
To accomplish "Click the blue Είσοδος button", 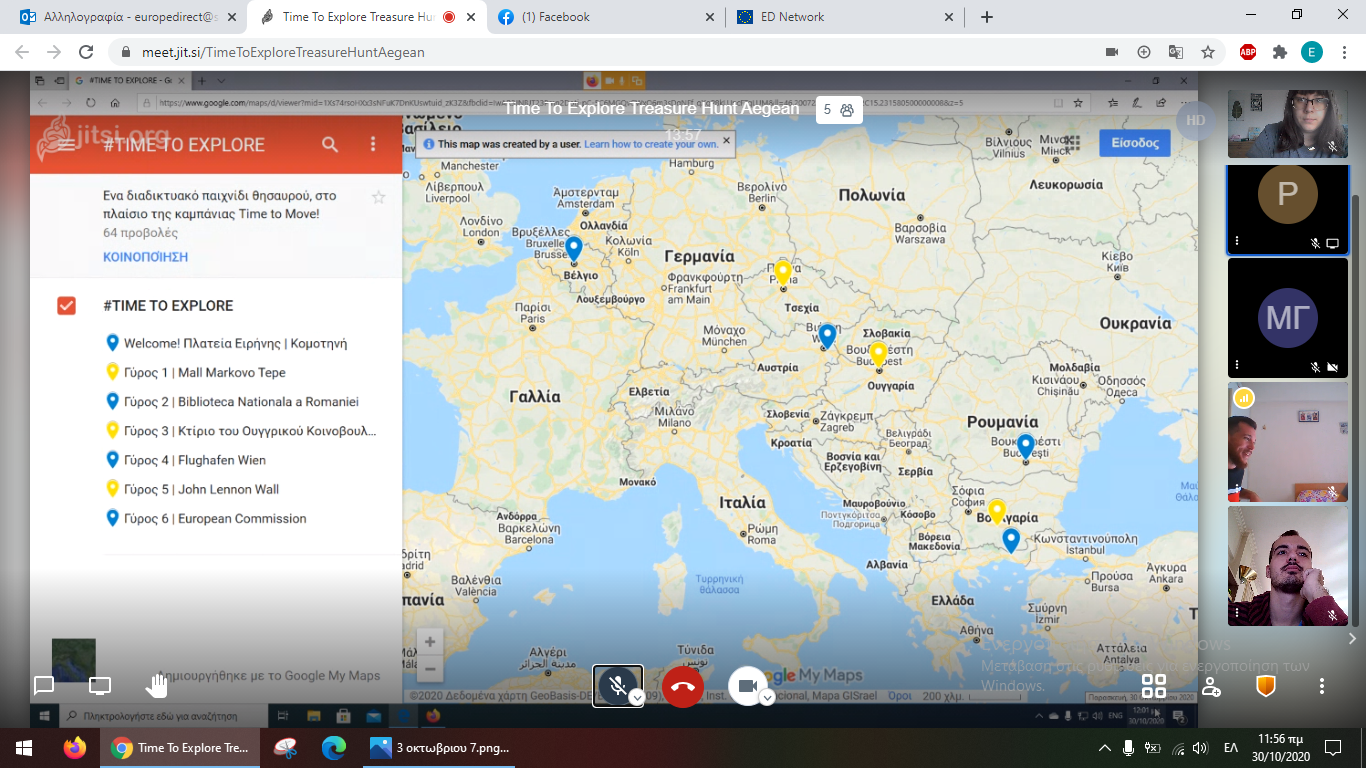I will 1134,143.
